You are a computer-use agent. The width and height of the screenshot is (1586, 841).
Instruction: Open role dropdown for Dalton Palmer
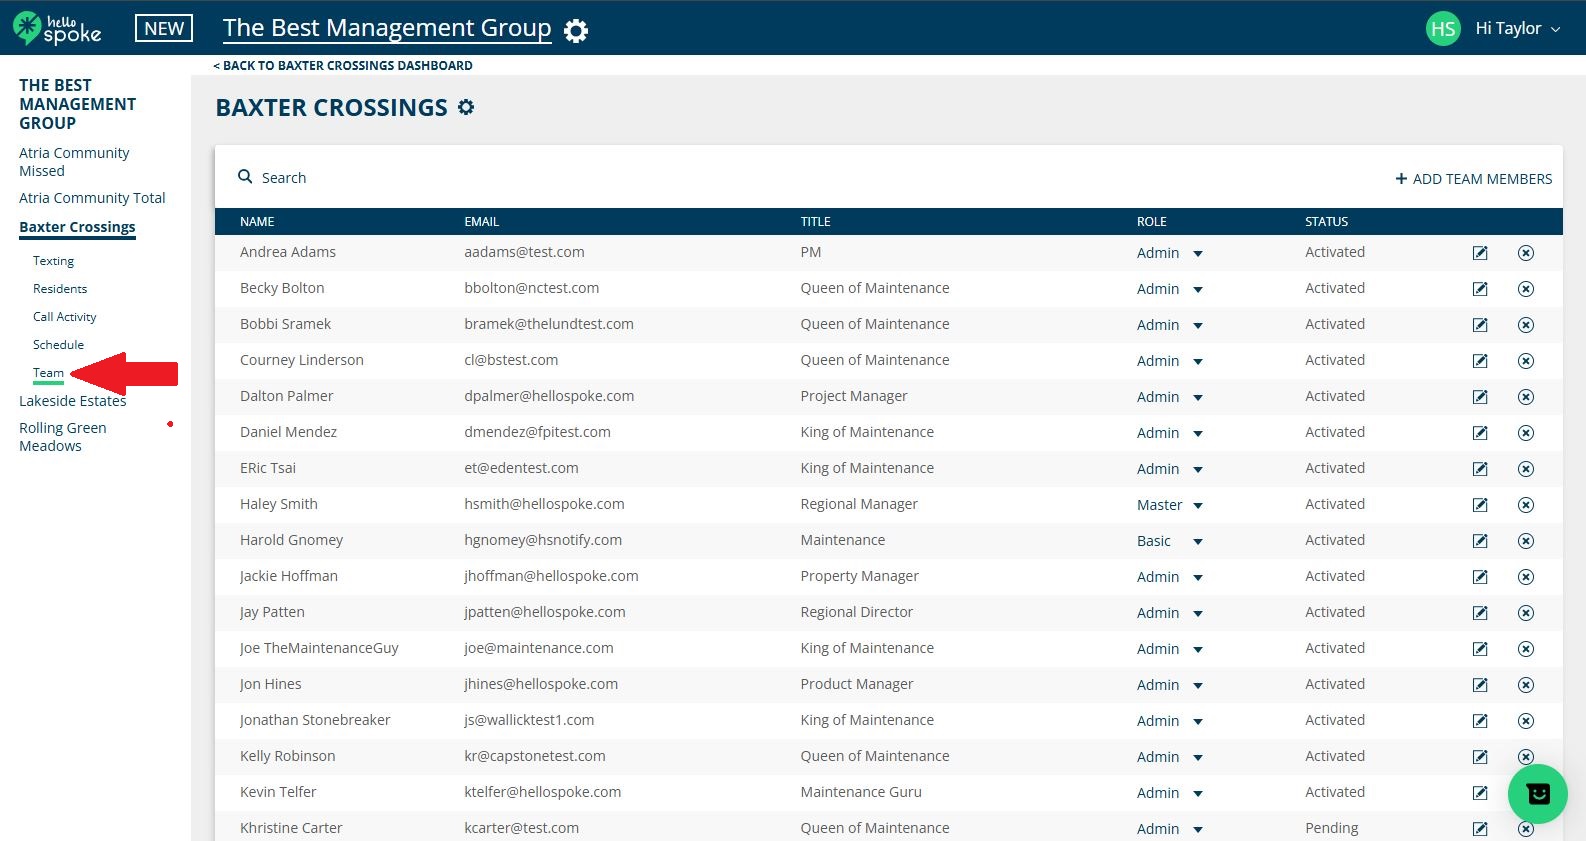pos(1170,397)
